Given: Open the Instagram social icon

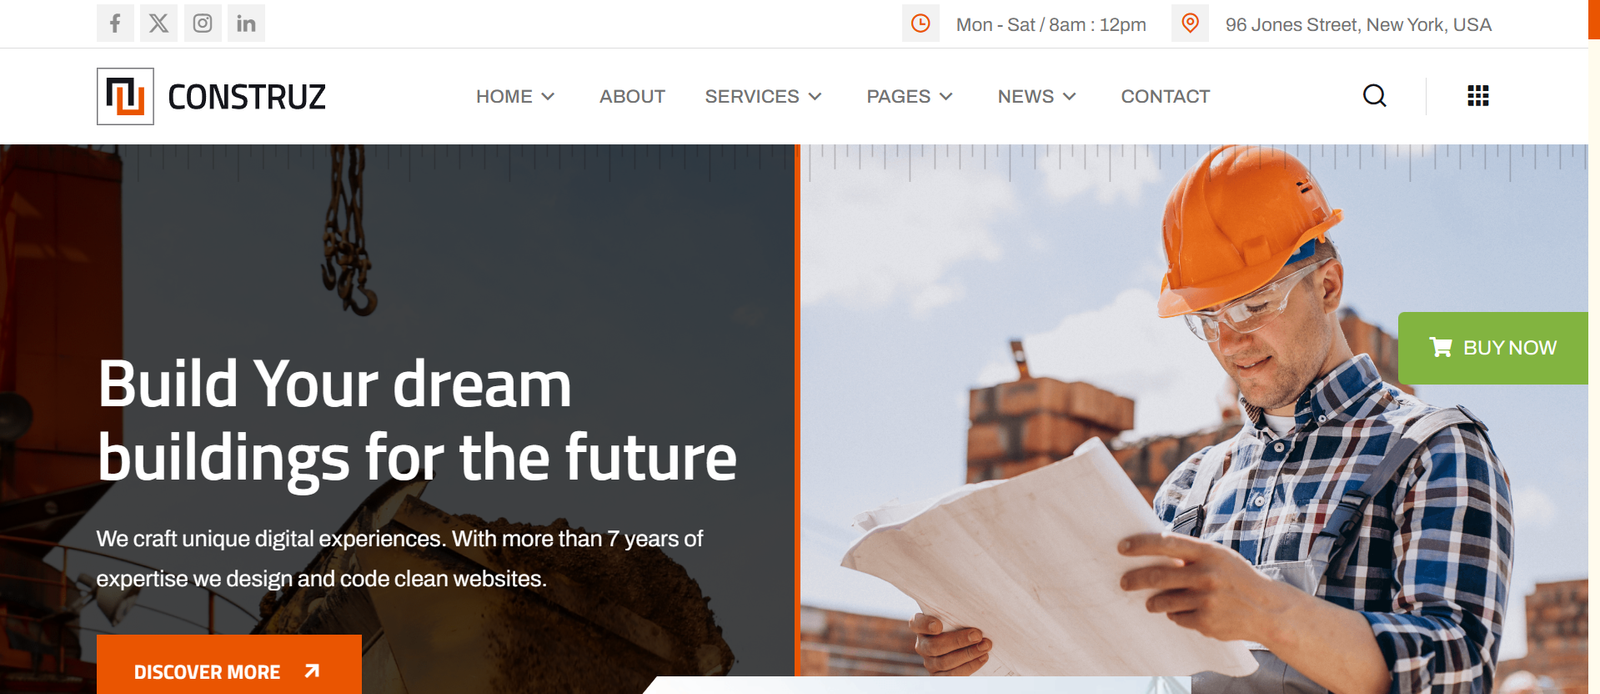Looking at the screenshot, I should [202, 23].
